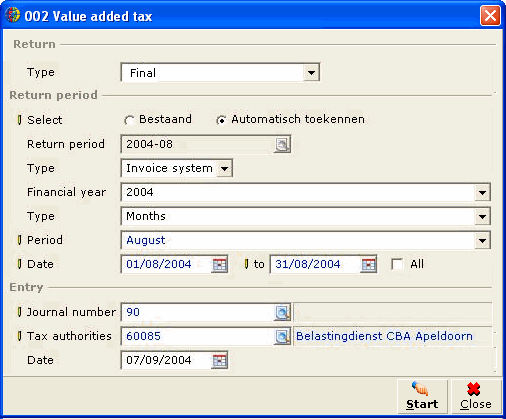506x419 pixels.
Task: Click the Close button with red cross
Action: pos(476,397)
